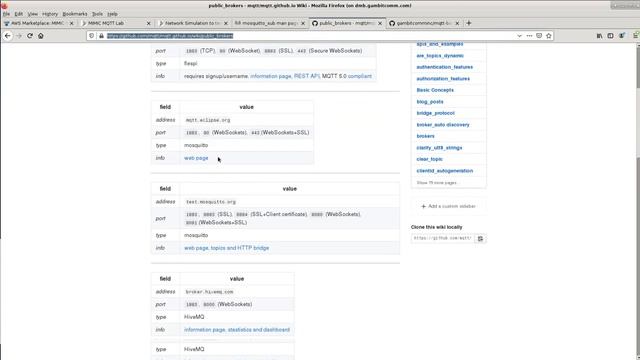This screenshot has height=360, width=640.
Task: Select the mqtt.eclipse.org address text
Action: (x=208, y=120)
